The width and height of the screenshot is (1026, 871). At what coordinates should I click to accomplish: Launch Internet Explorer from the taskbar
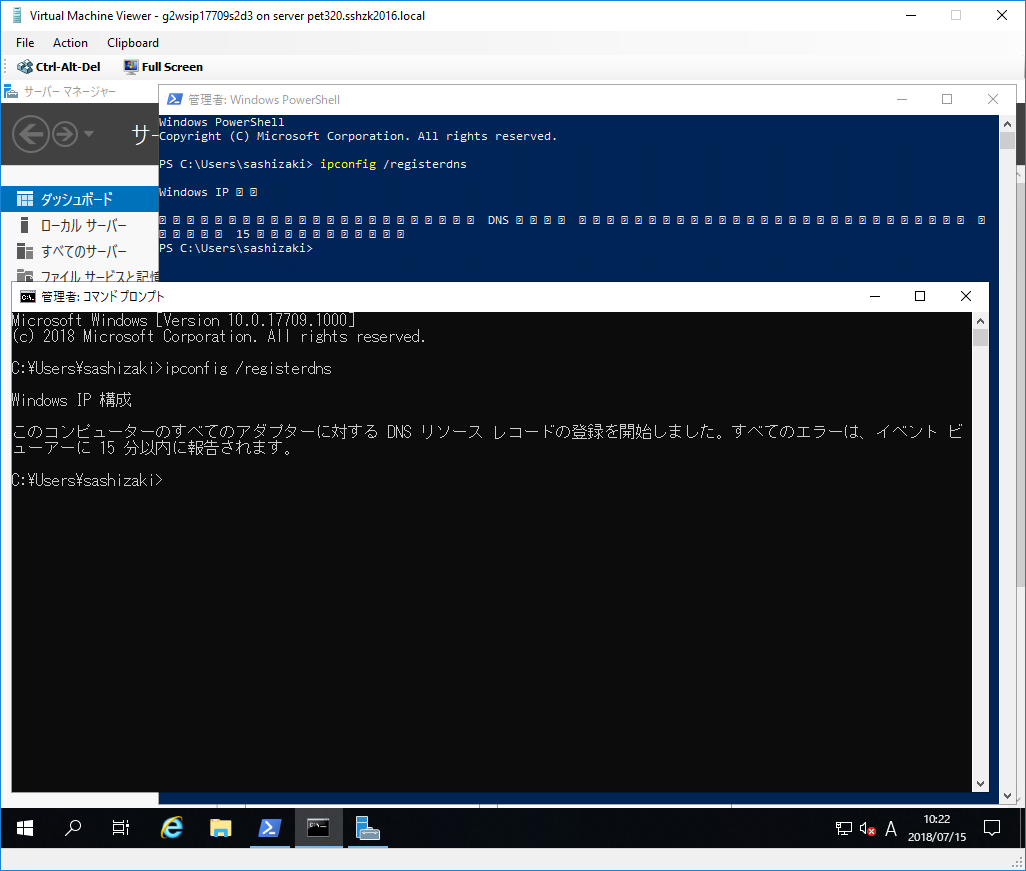[171, 828]
